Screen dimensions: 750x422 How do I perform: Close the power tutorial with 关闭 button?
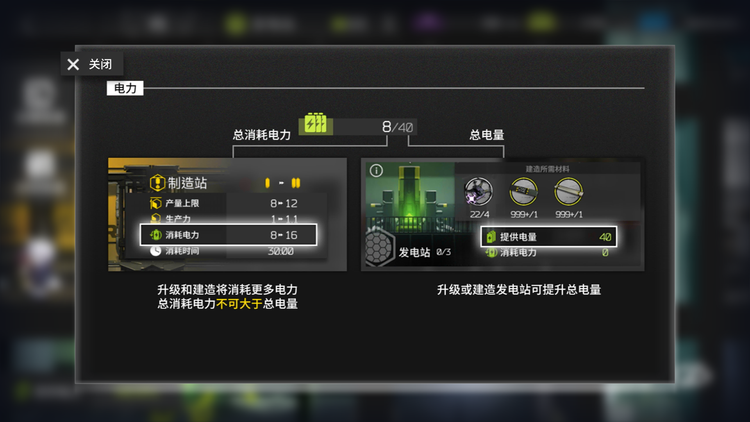[x=91, y=64]
